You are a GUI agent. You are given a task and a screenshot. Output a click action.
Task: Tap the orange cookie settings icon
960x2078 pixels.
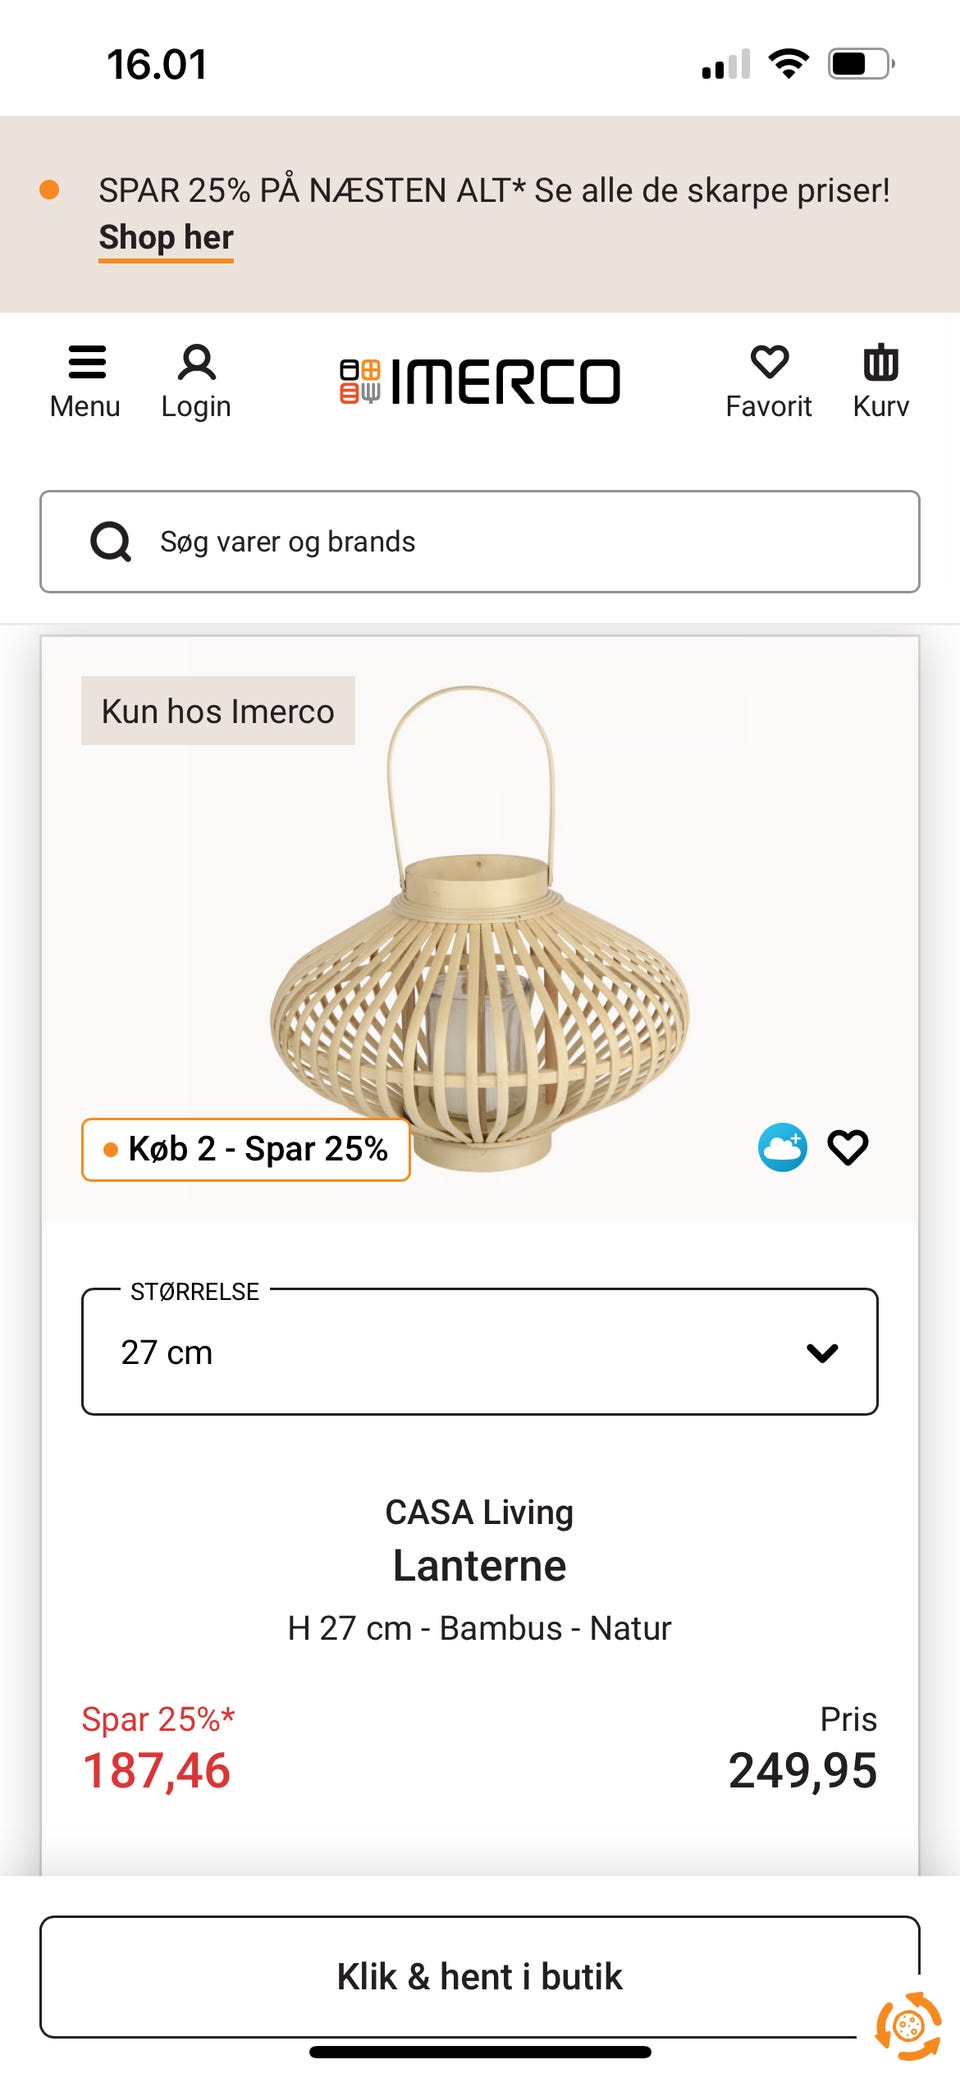coord(908,2026)
